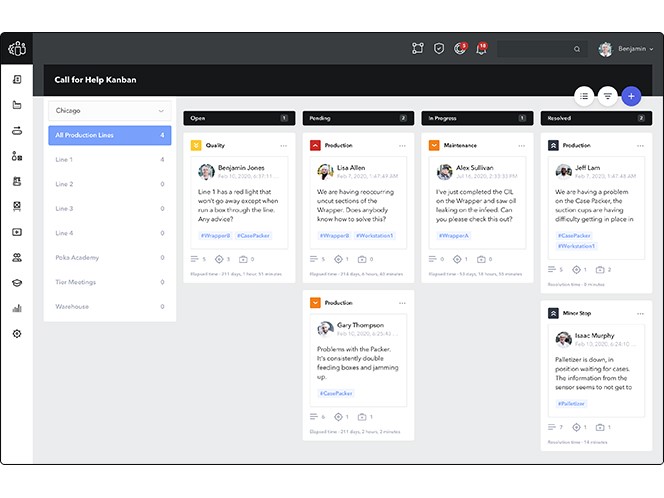Select Line 2 in sidebar list
Viewport: 664px width, 498px height.
click(110, 184)
